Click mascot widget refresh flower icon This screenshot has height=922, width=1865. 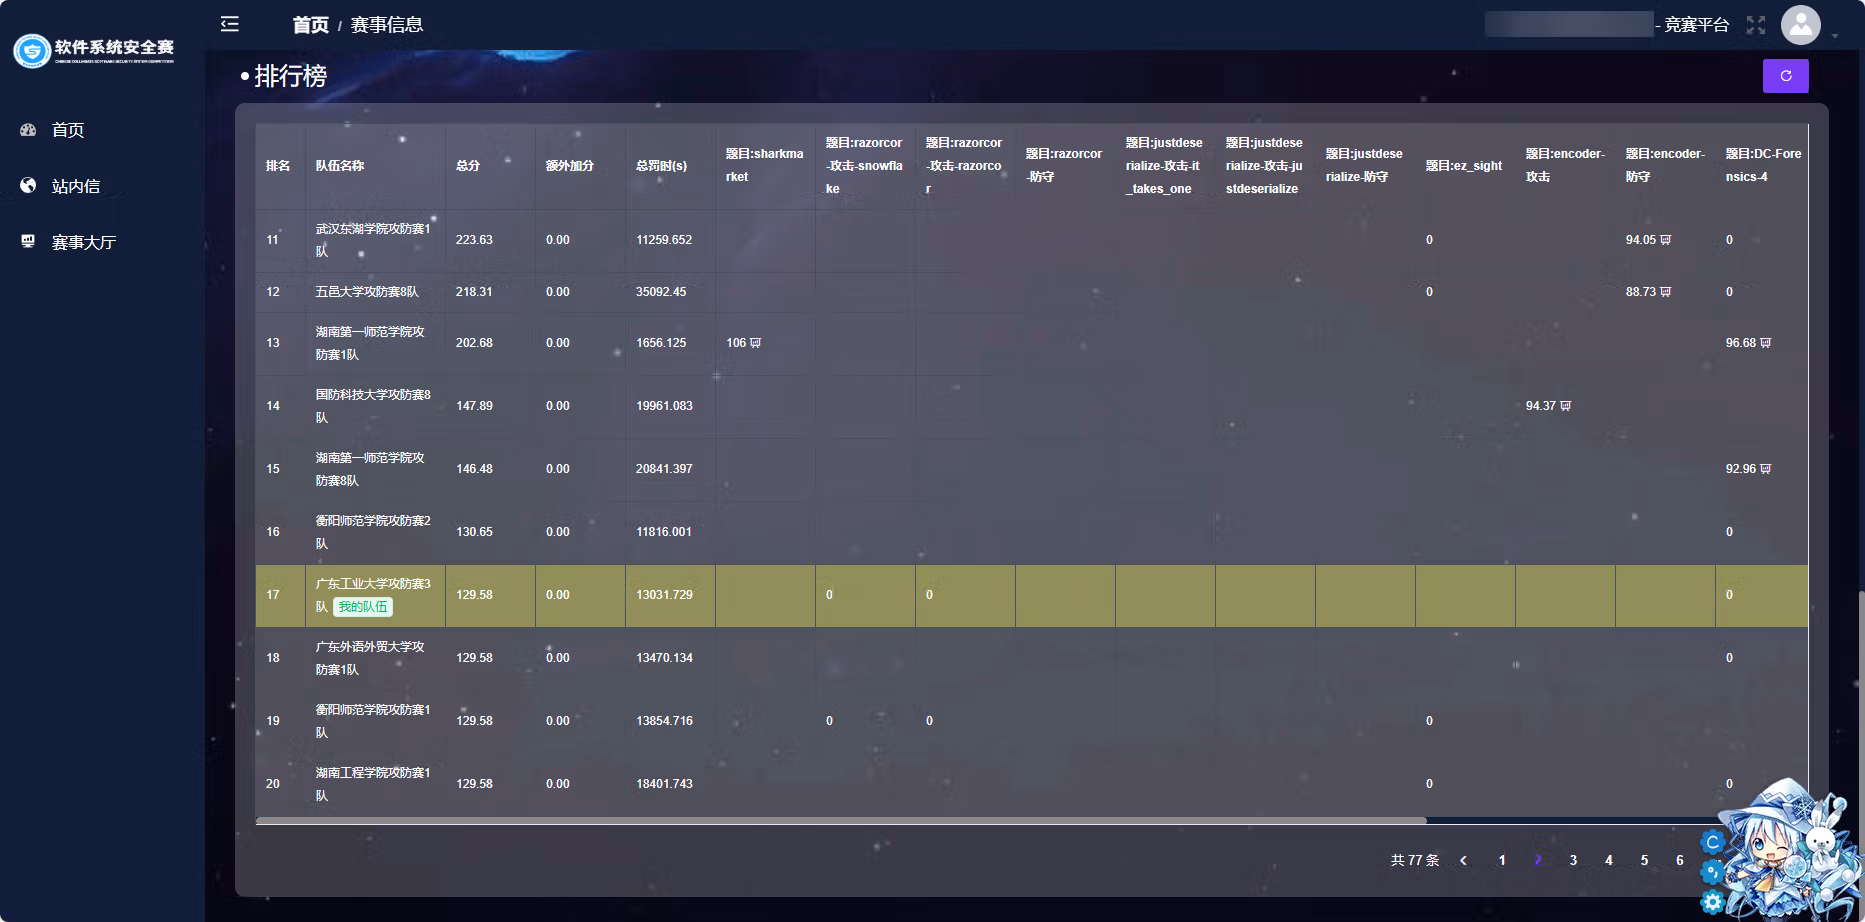point(1713,842)
